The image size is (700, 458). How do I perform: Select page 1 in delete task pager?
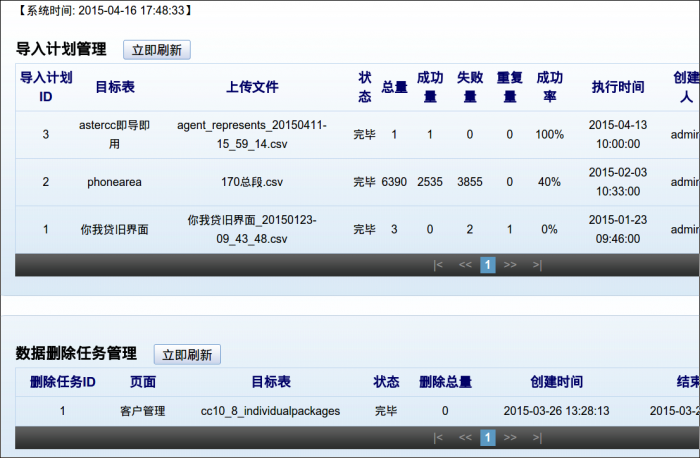coord(488,437)
